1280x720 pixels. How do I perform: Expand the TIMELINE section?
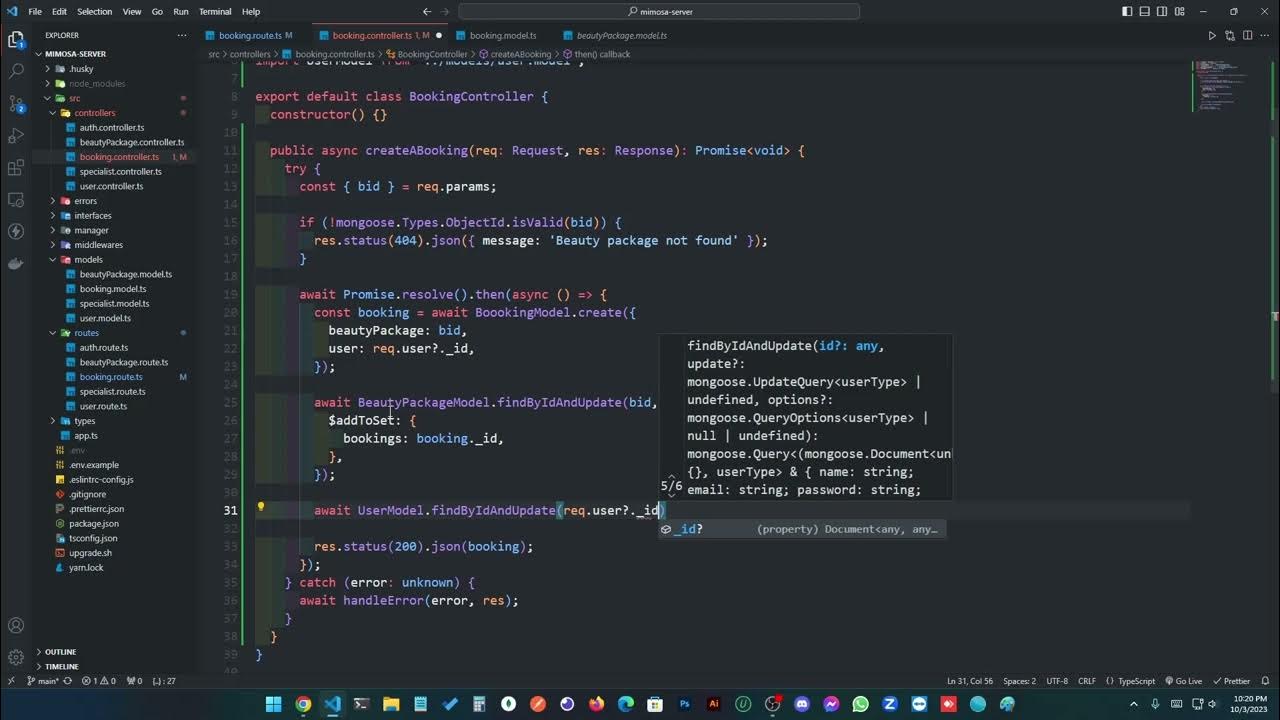[61, 666]
